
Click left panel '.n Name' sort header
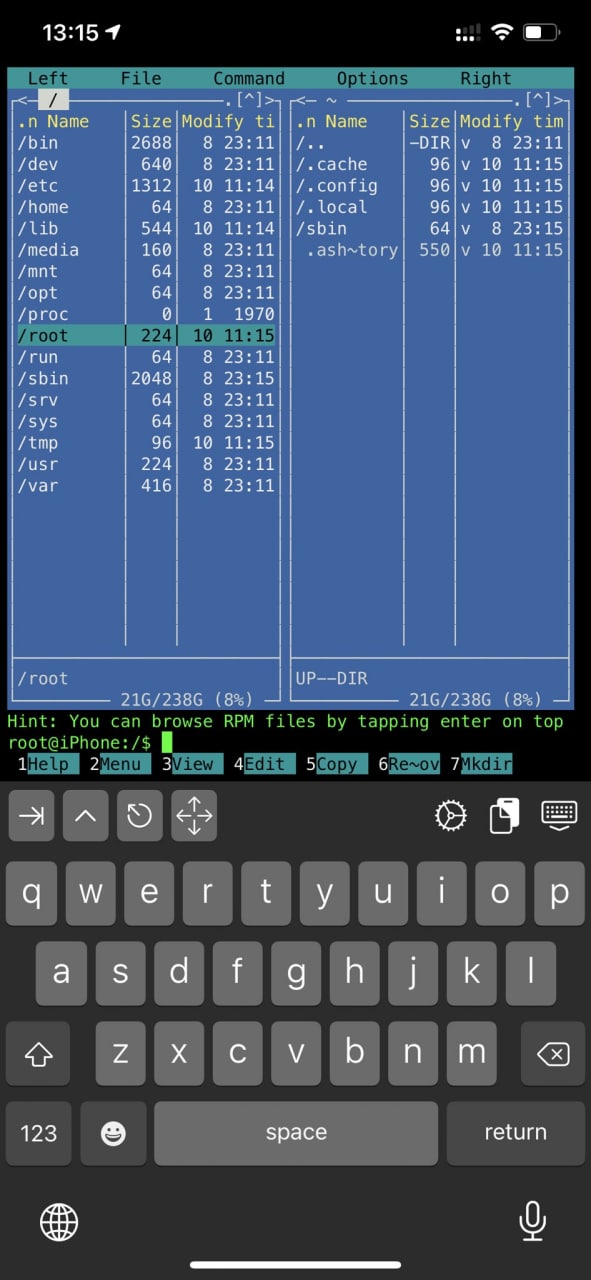click(53, 121)
